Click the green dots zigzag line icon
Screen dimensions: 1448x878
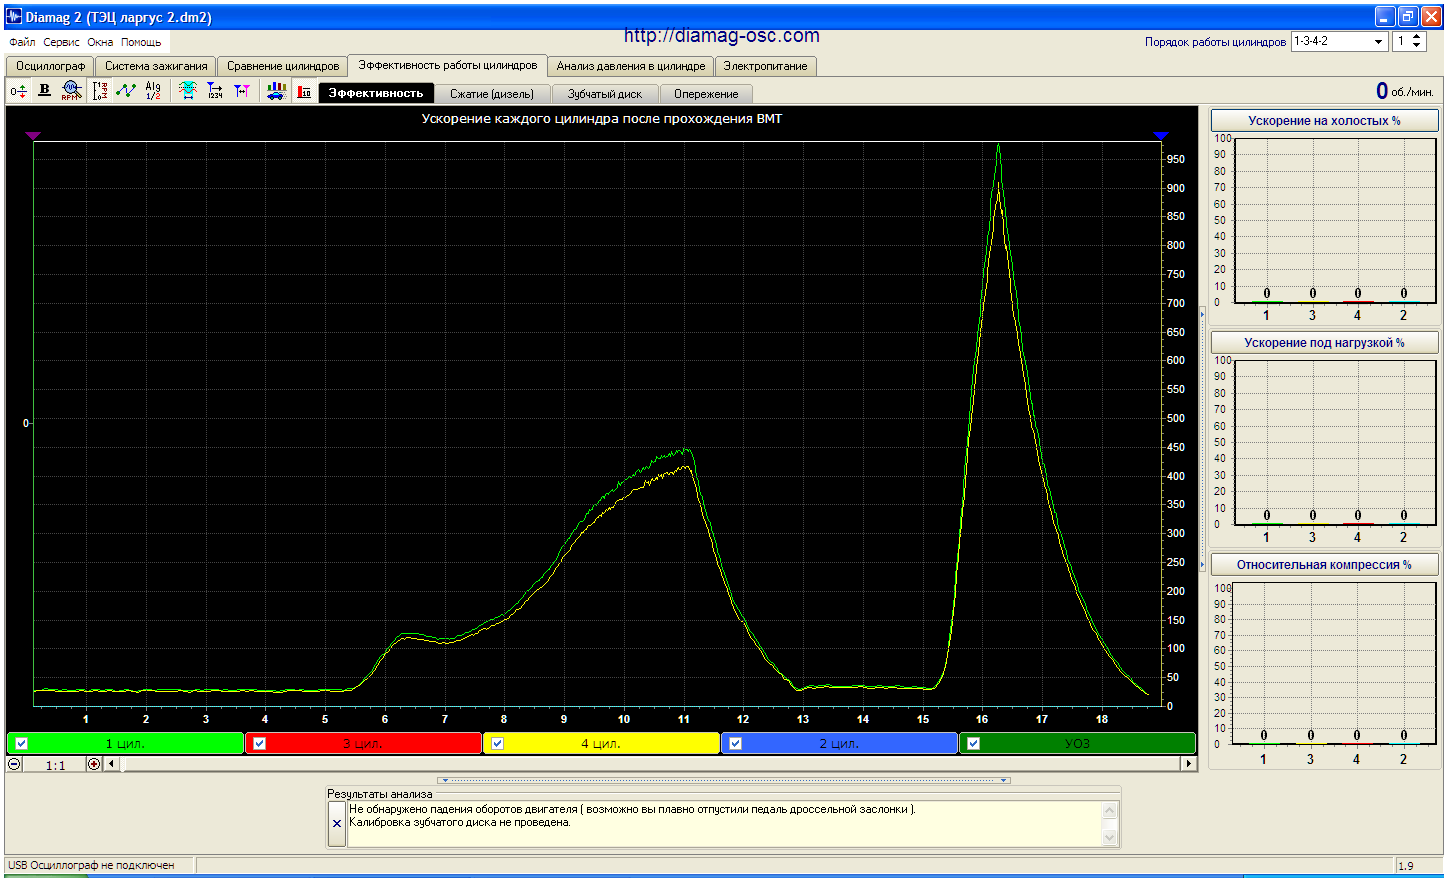[x=126, y=91]
